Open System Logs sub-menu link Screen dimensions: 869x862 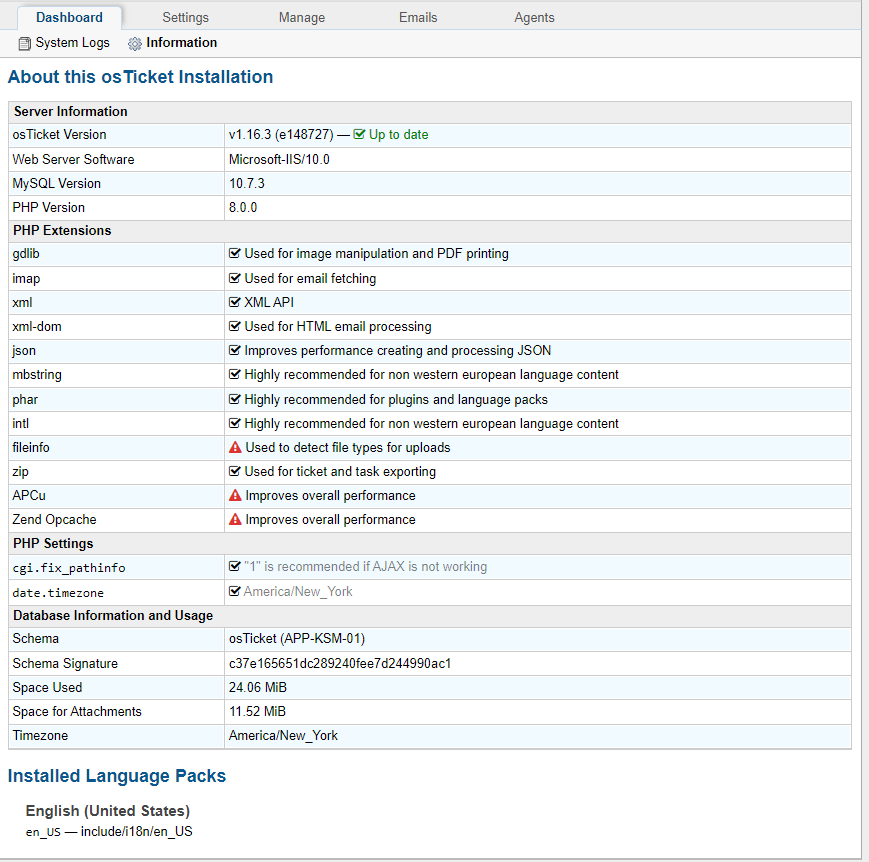click(x=72, y=43)
